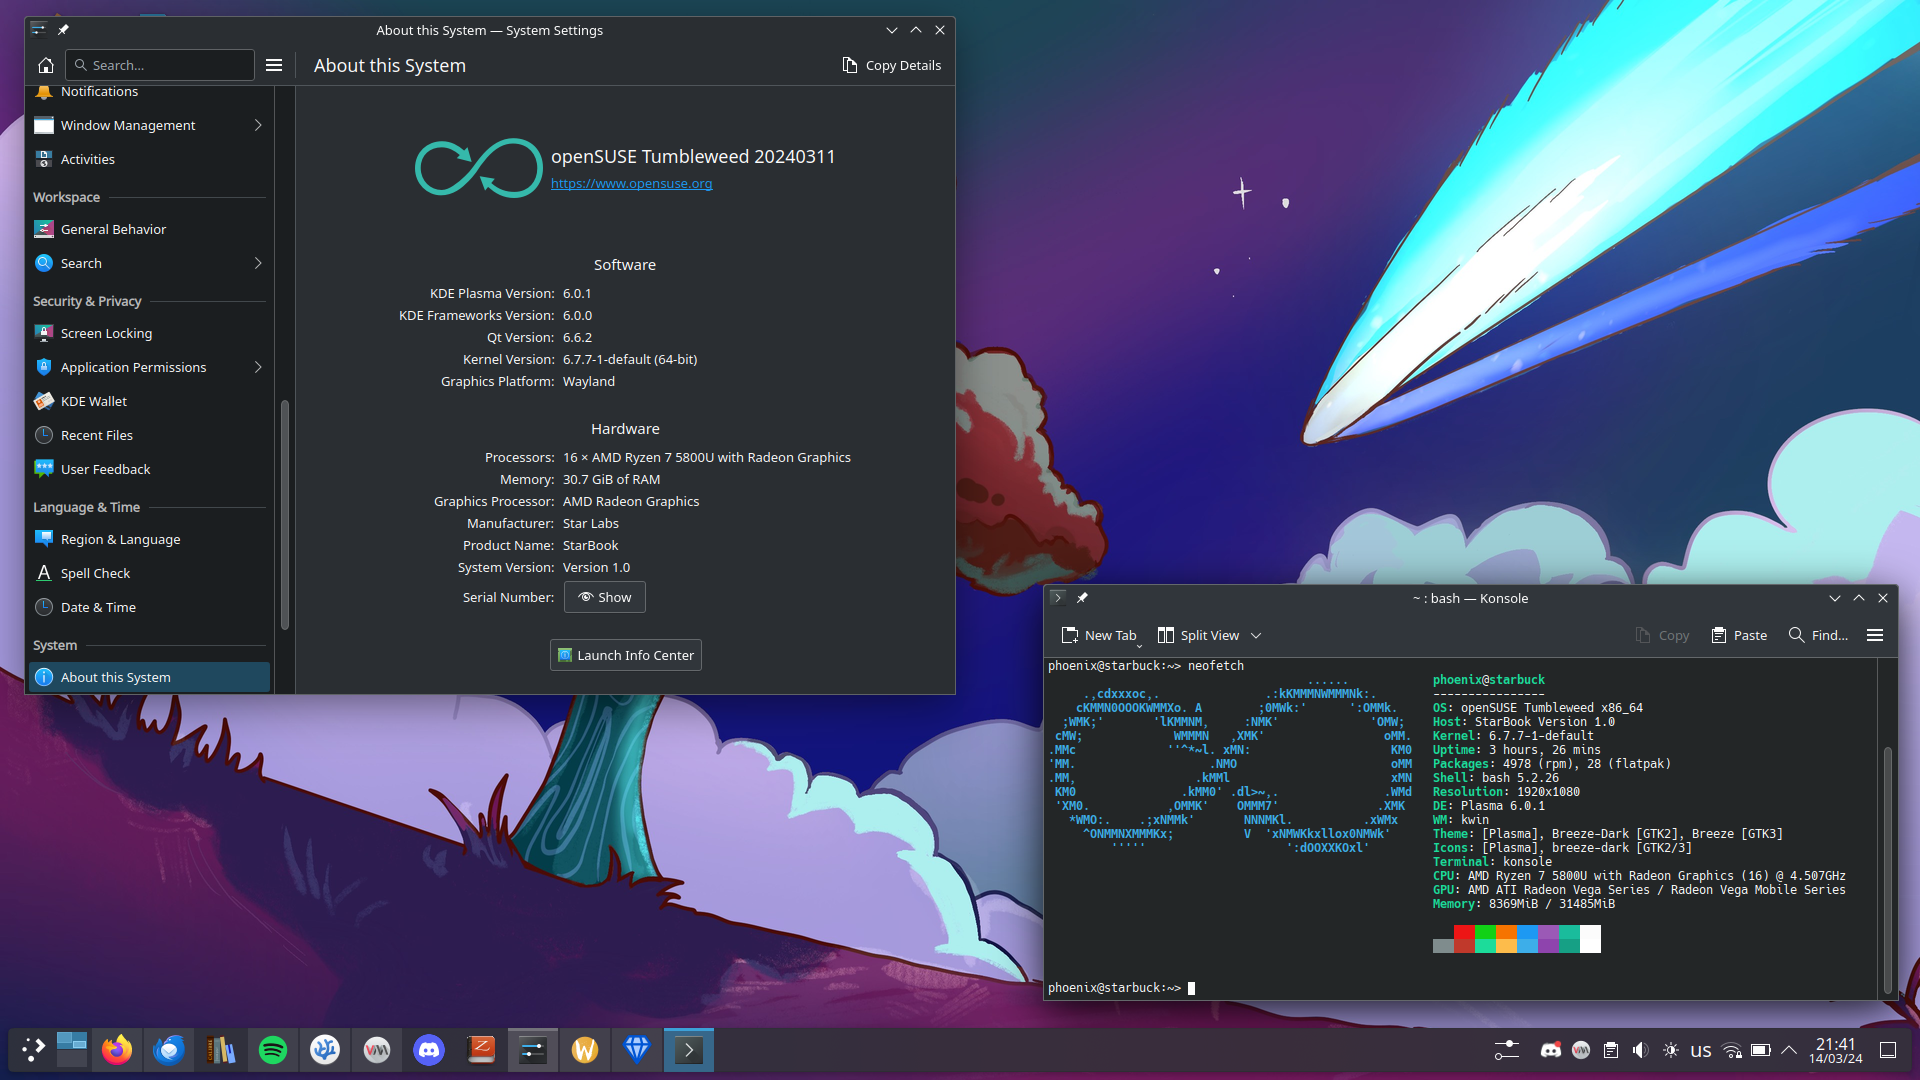Click the VM tray icon in system tray
Image resolution: width=1920 pixels, height=1080 pixels.
1581,1050
